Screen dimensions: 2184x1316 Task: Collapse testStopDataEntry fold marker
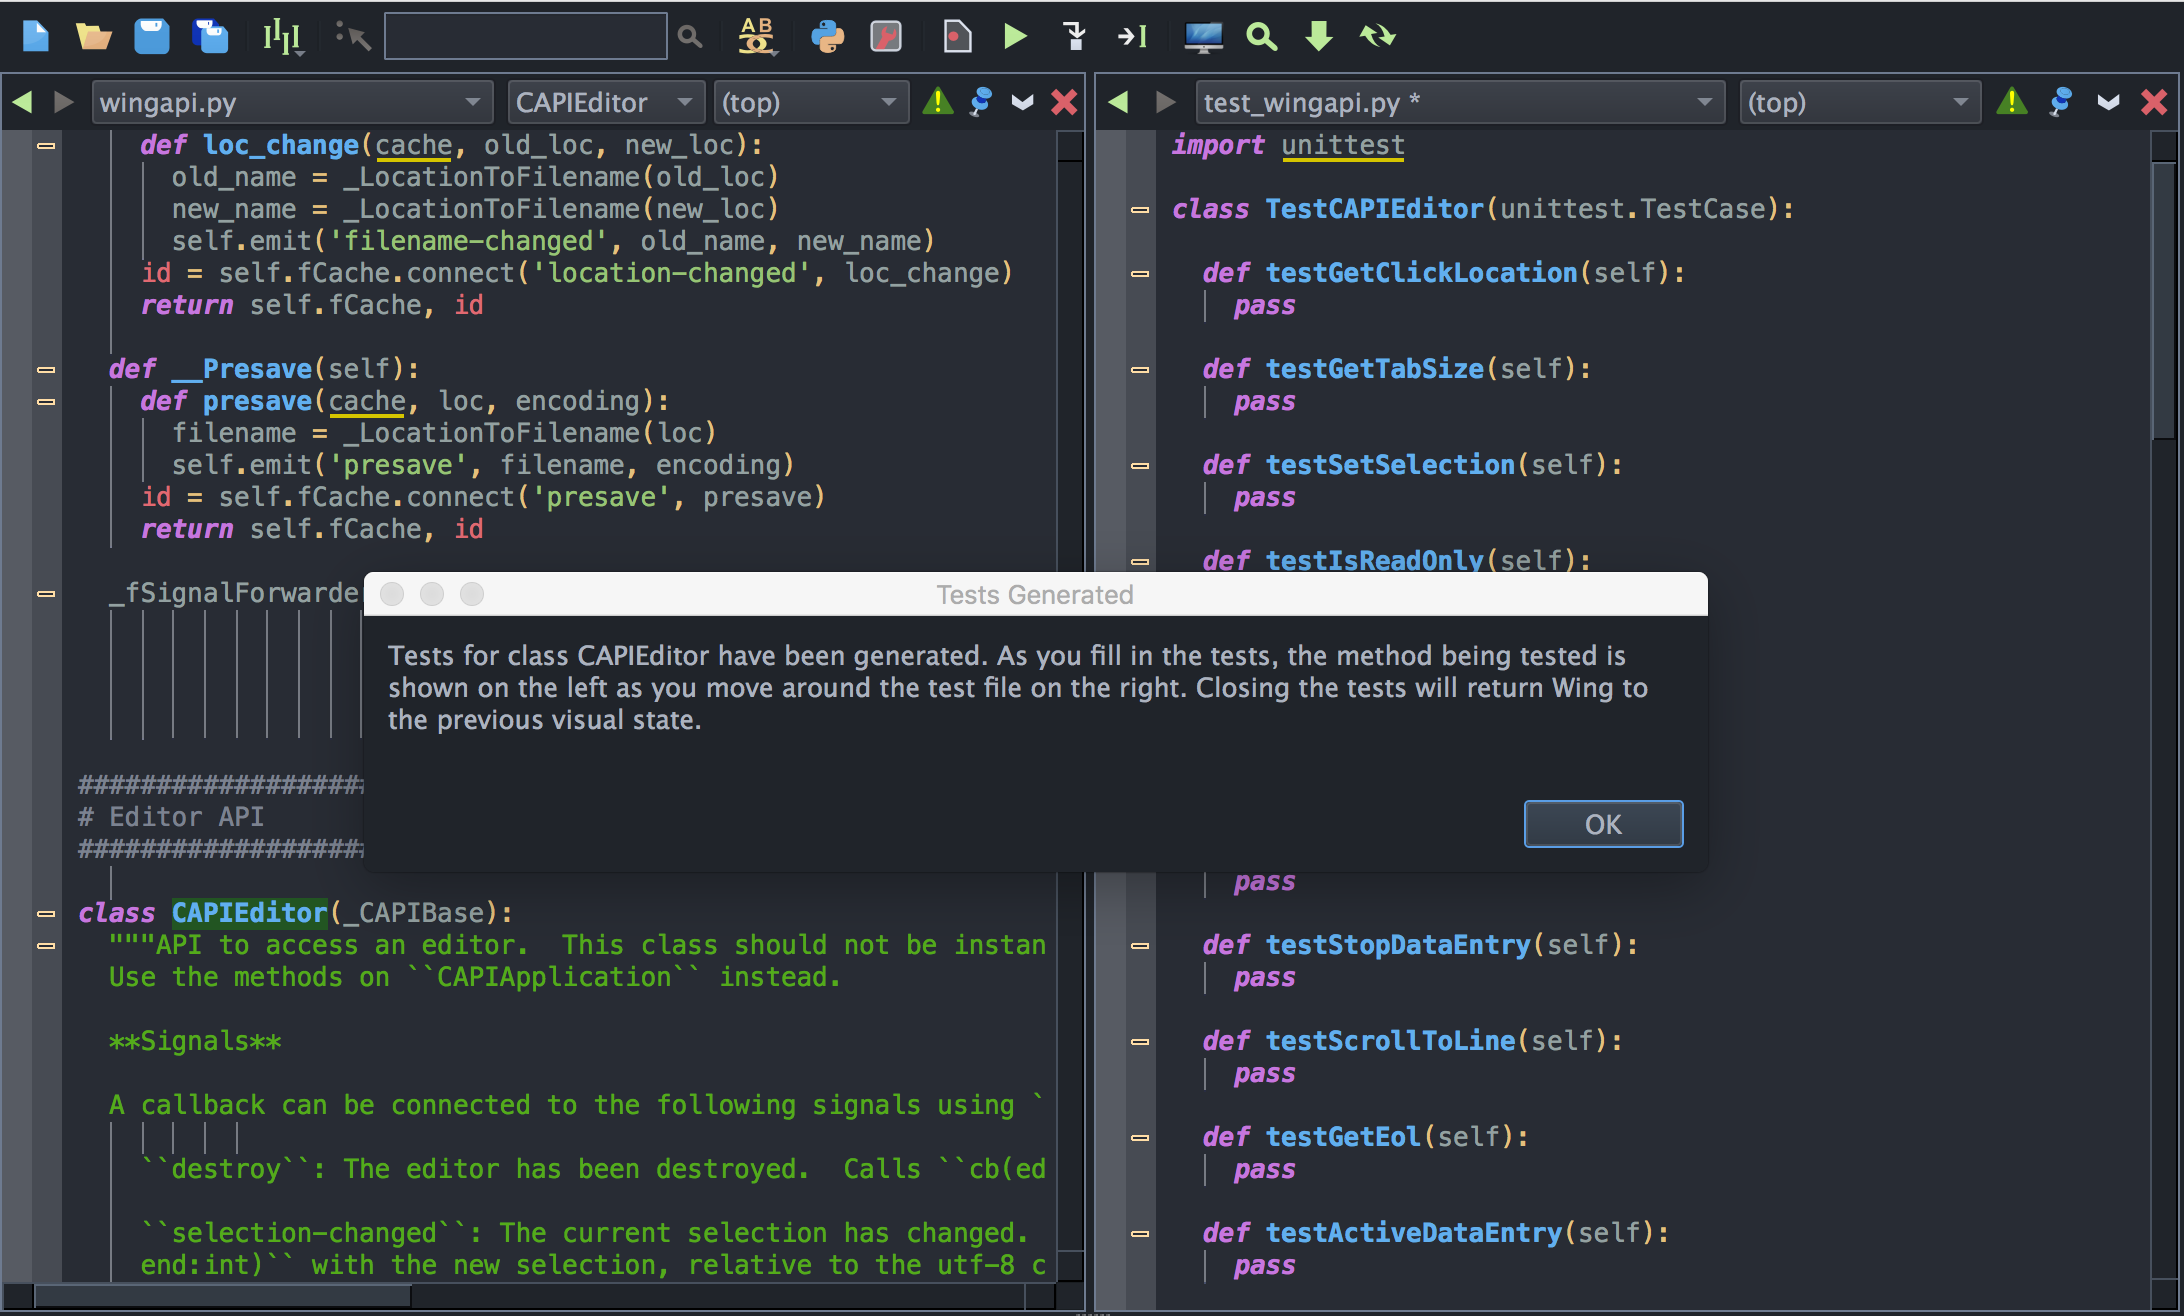click(x=1140, y=946)
